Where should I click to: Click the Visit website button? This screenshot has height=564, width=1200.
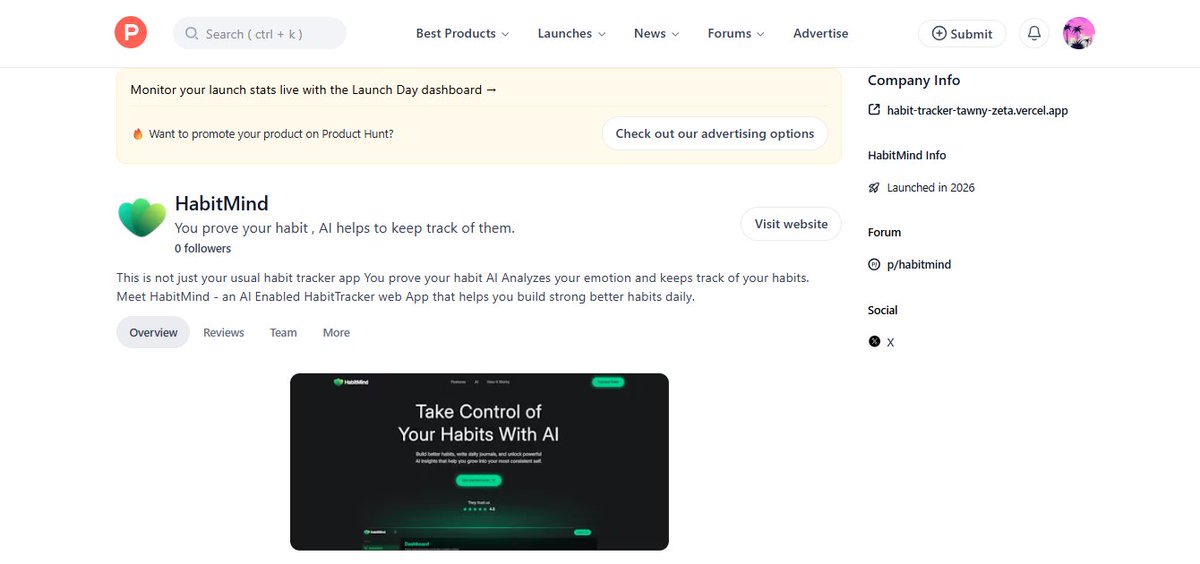point(791,224)
